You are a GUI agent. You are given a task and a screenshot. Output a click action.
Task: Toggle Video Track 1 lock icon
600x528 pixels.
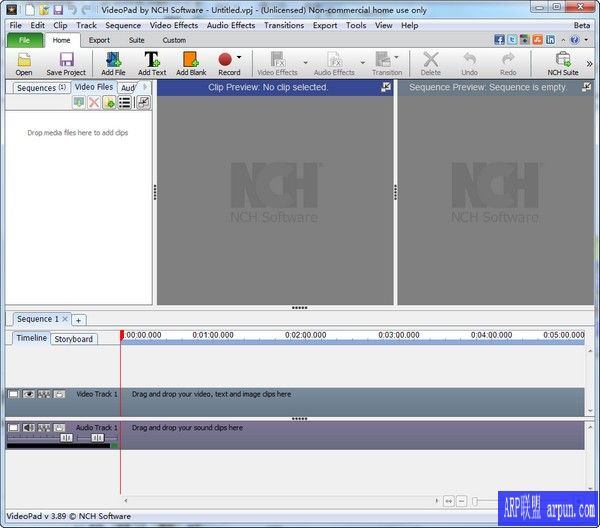[x=59, y=394]
